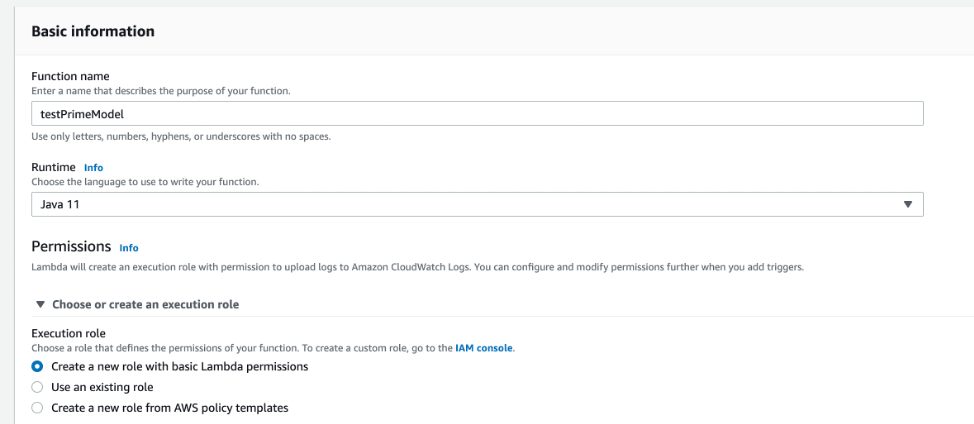
Task: Click "Enter a name that describes" helper text
Action: click(160, 91)
